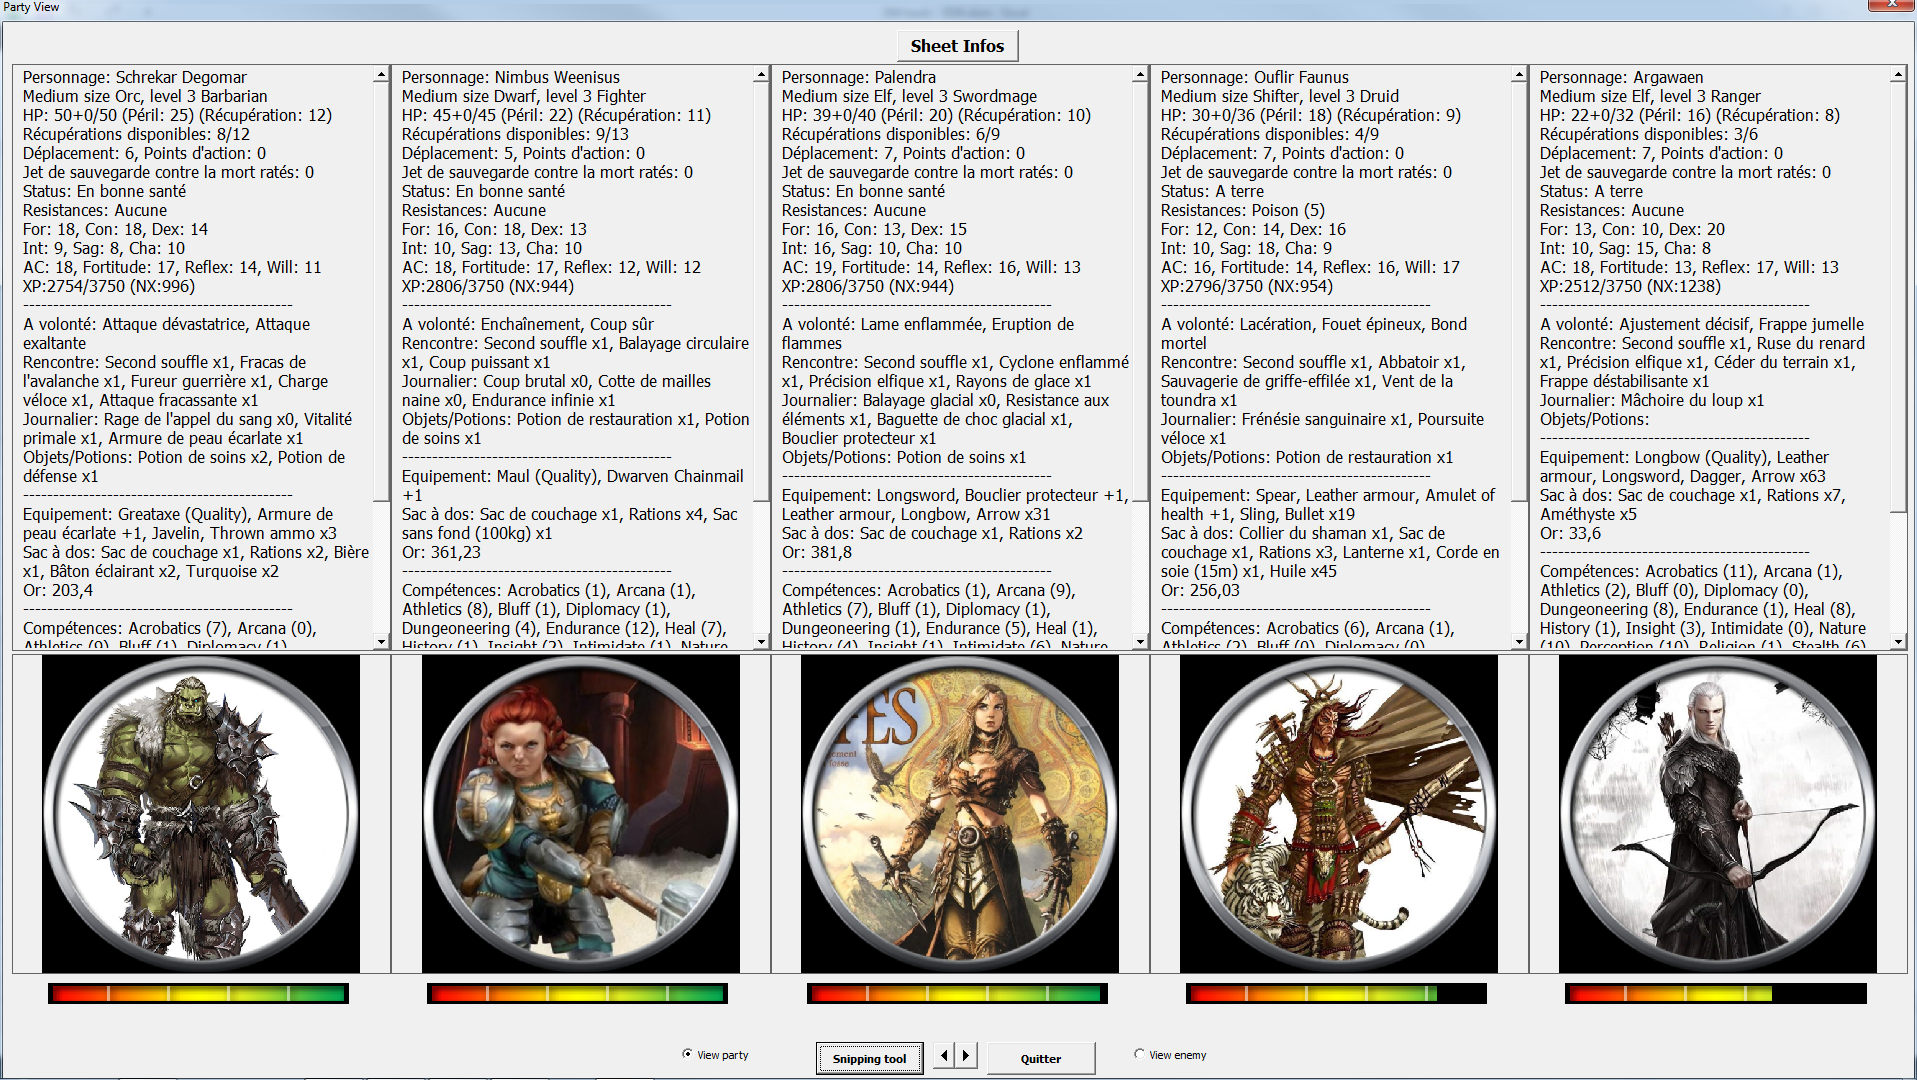
Task: Click scroll up arrow on Schrekar Degomar's sheet
Action: (x=381, y=75)
